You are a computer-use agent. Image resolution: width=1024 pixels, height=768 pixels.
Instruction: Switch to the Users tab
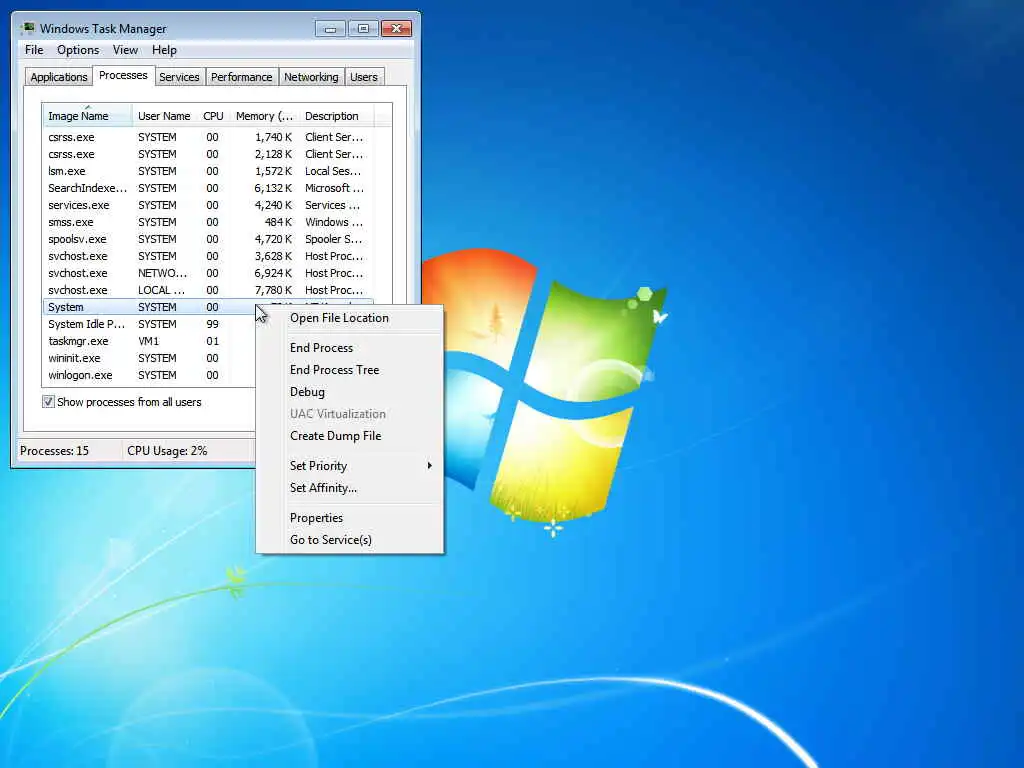[x=363, y=77]
